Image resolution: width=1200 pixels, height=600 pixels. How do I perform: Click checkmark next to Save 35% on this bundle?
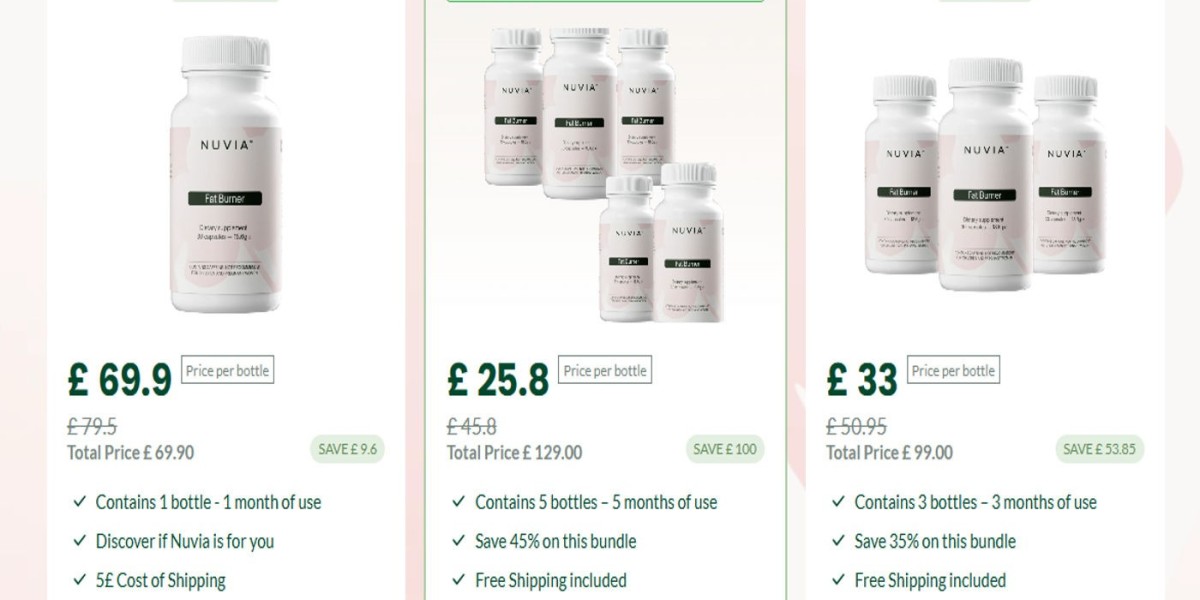point(838,540)
